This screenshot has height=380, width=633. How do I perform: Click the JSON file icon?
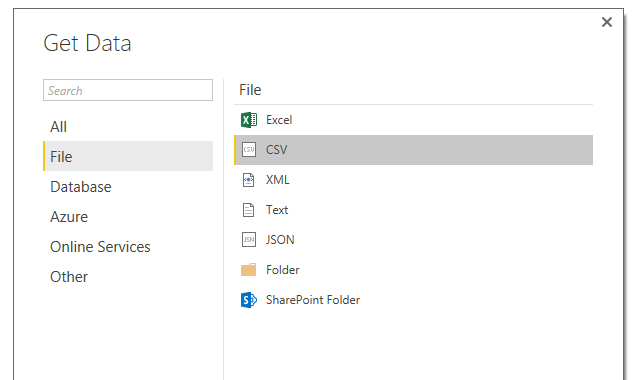[x=249, y=240]
